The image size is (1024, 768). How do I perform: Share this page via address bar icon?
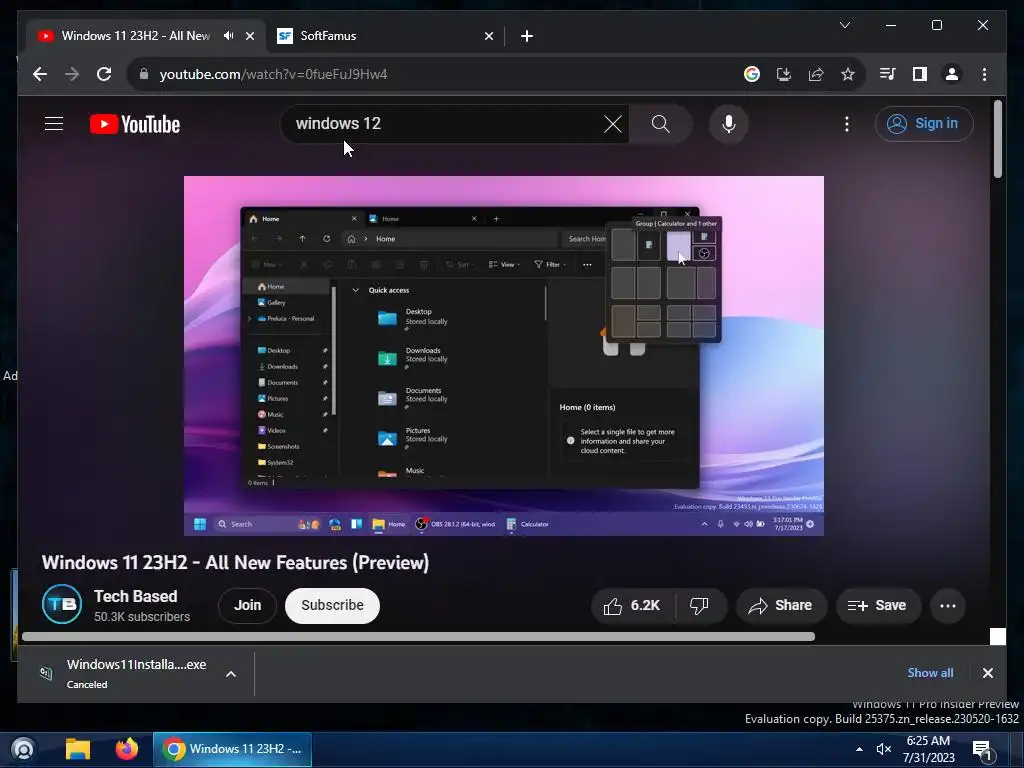[x=816, y=74]
